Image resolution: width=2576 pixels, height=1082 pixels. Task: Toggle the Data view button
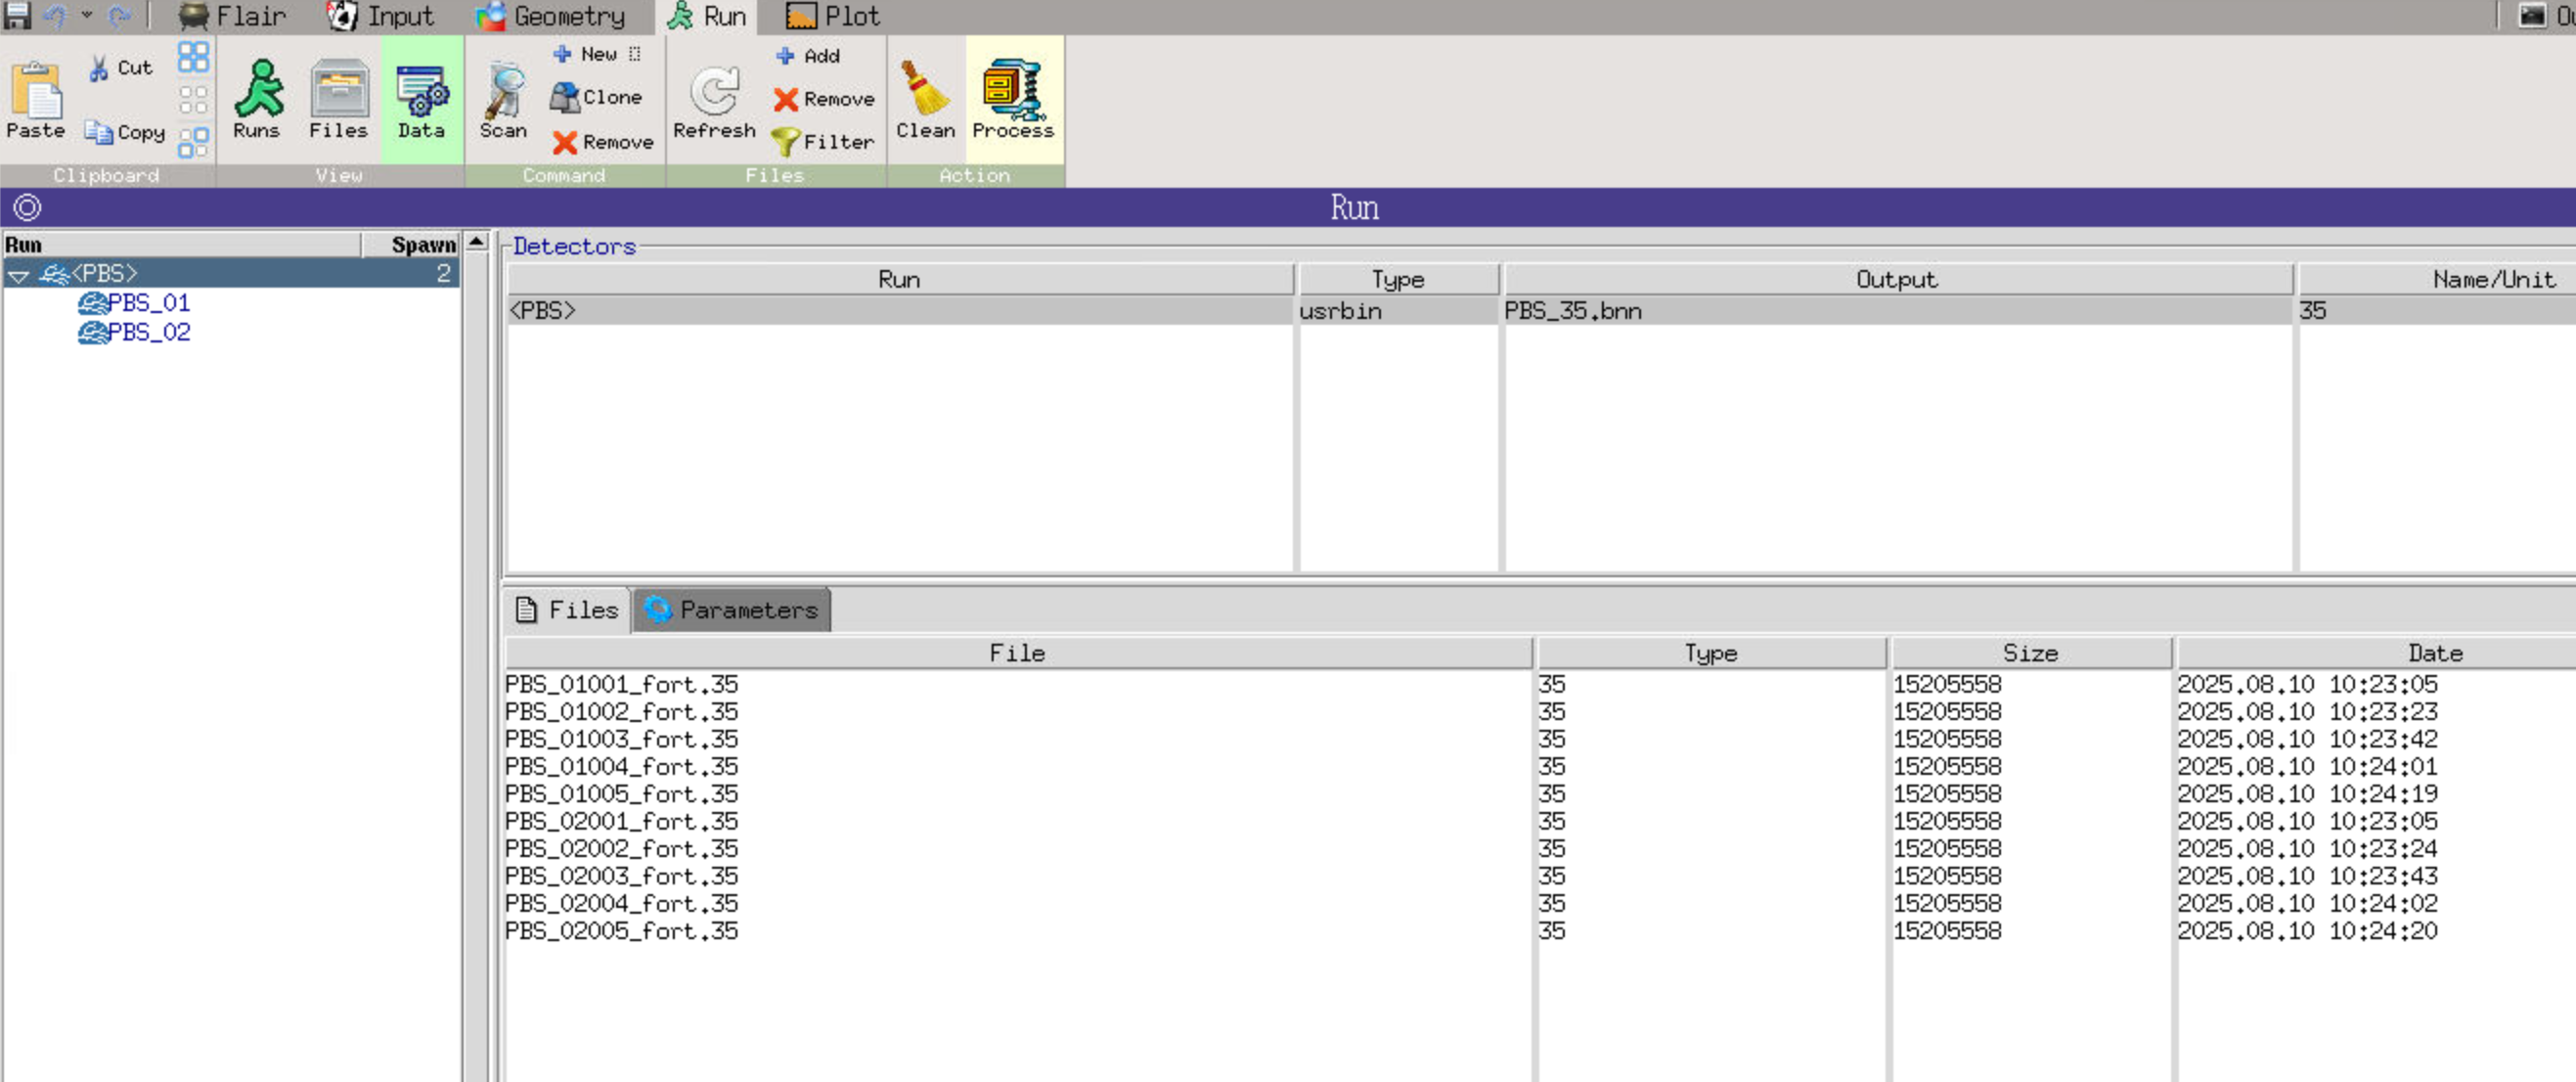tap(421, 99)
